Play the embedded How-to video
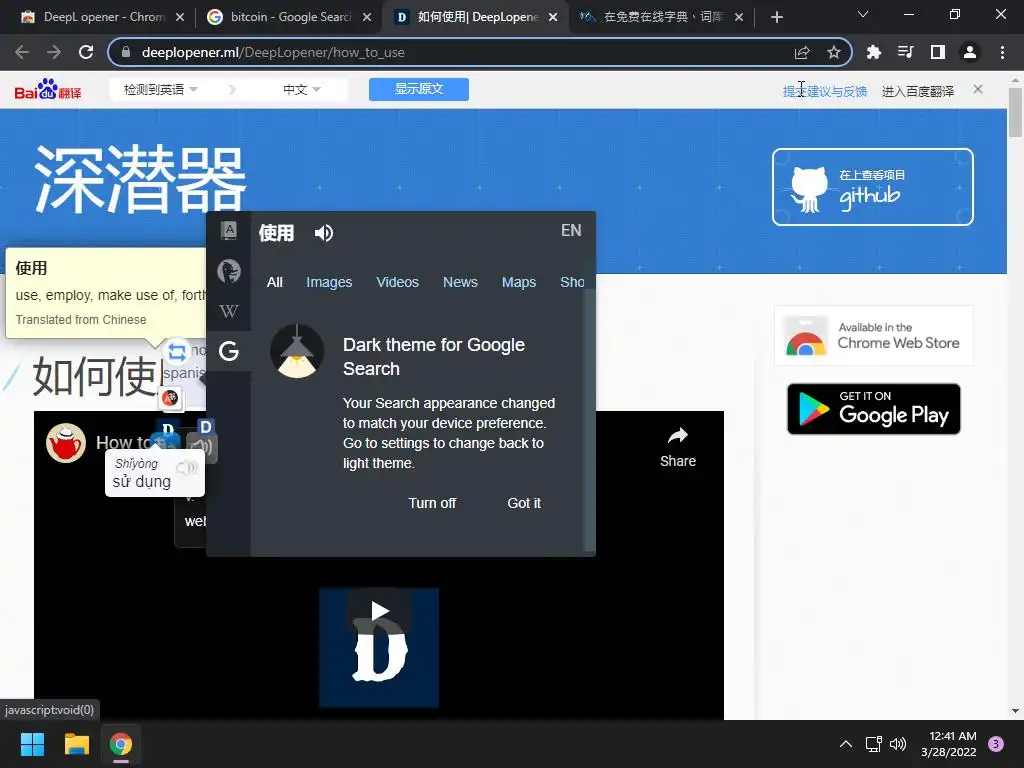The height and width of the screenshot is (768, 1024). pyautogui.click(x=379, y=611)
